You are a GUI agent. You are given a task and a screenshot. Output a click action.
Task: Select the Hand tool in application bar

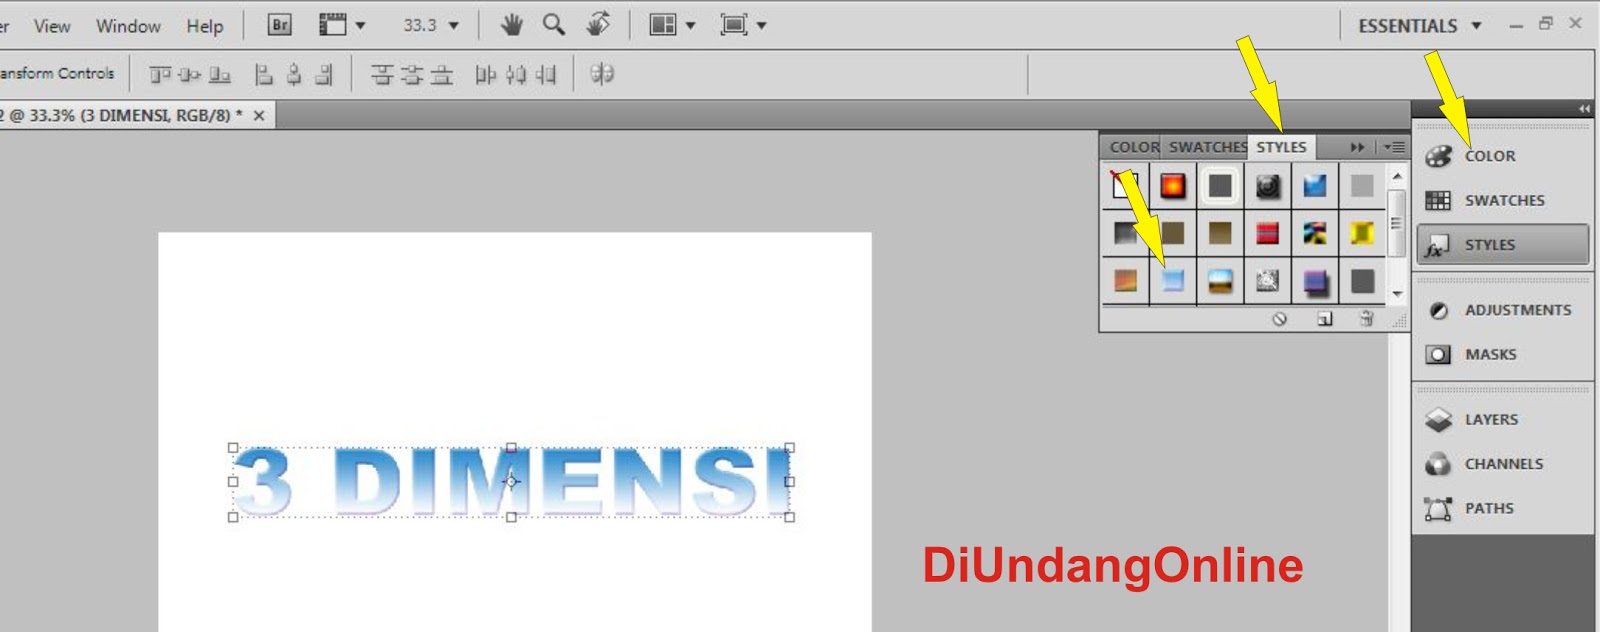click(512, 25)
